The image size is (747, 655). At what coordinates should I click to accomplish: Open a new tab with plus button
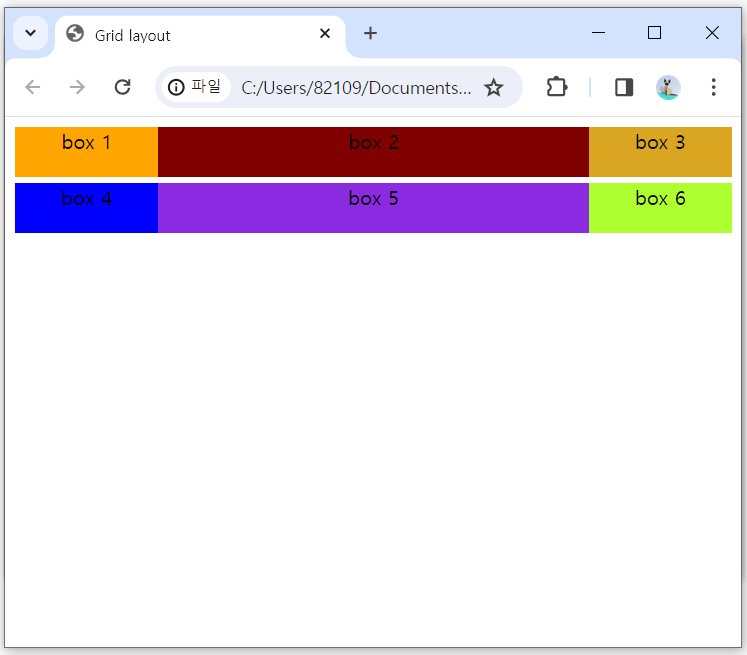[370, 33]
